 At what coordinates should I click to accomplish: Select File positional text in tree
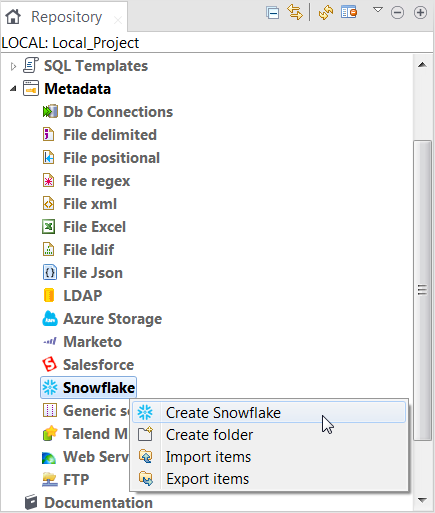click(x=112, y=158)
